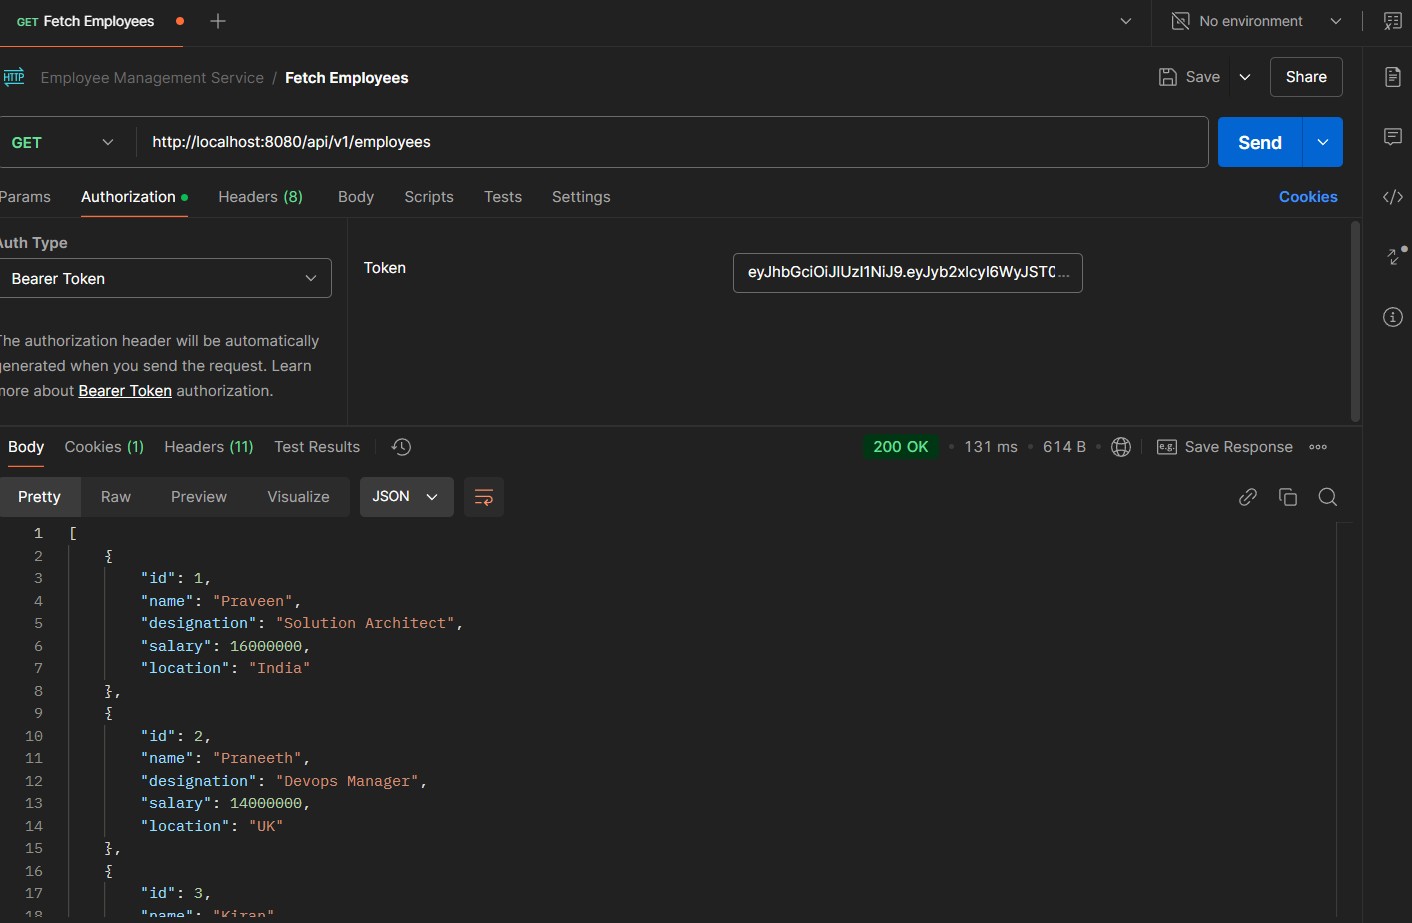Save the Fetch Employees request

tap(1189, 77)
